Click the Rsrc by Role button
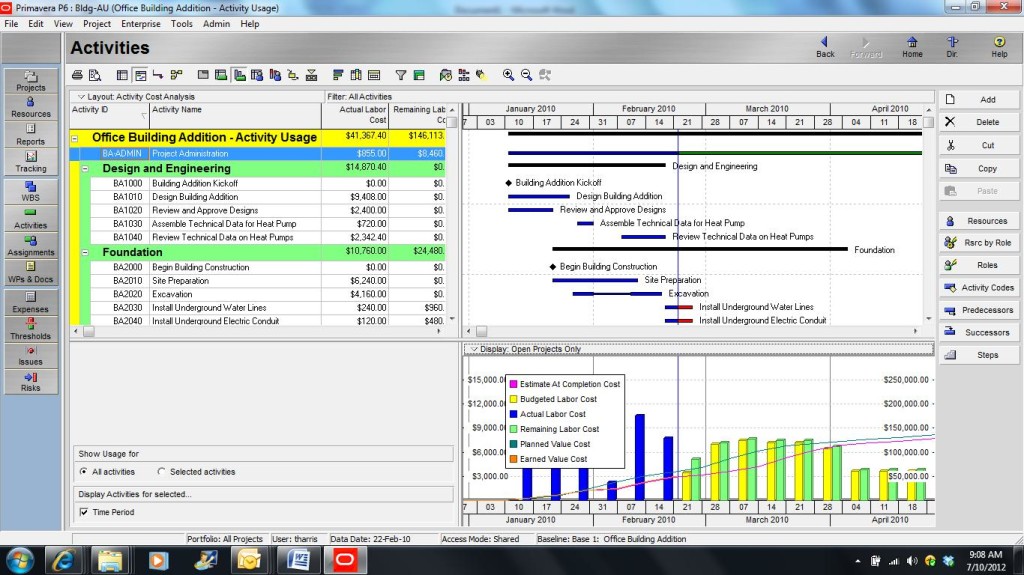The height and width of the screenshot is (575, 1024). [x=978, y=242]
